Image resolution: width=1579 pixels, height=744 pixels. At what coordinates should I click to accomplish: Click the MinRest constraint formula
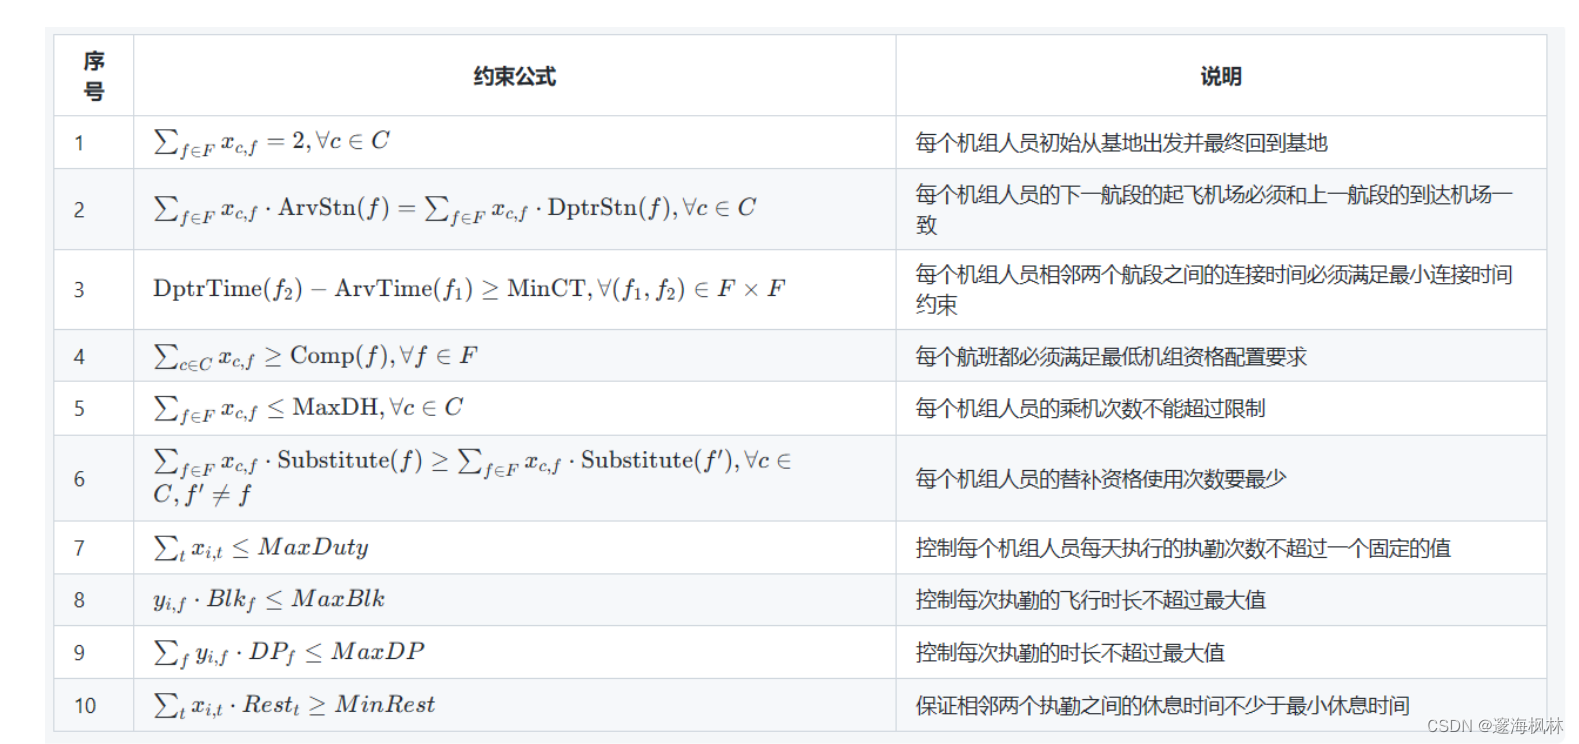click(294, 706)
